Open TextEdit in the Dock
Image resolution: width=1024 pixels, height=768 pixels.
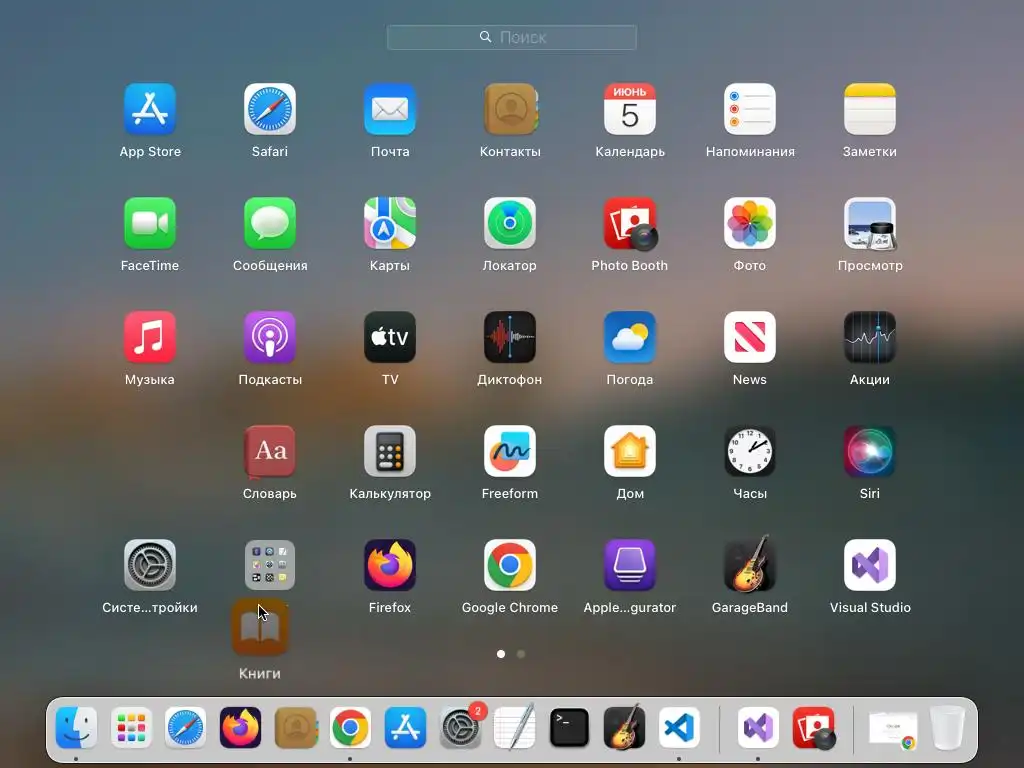(x=515, y=728)
